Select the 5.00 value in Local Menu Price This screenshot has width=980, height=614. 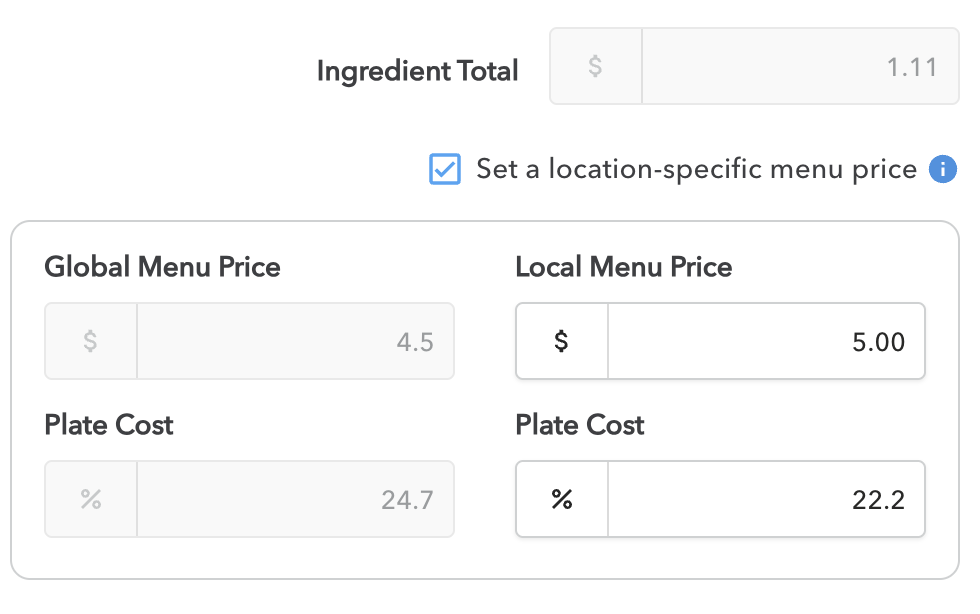coord(878,342)
